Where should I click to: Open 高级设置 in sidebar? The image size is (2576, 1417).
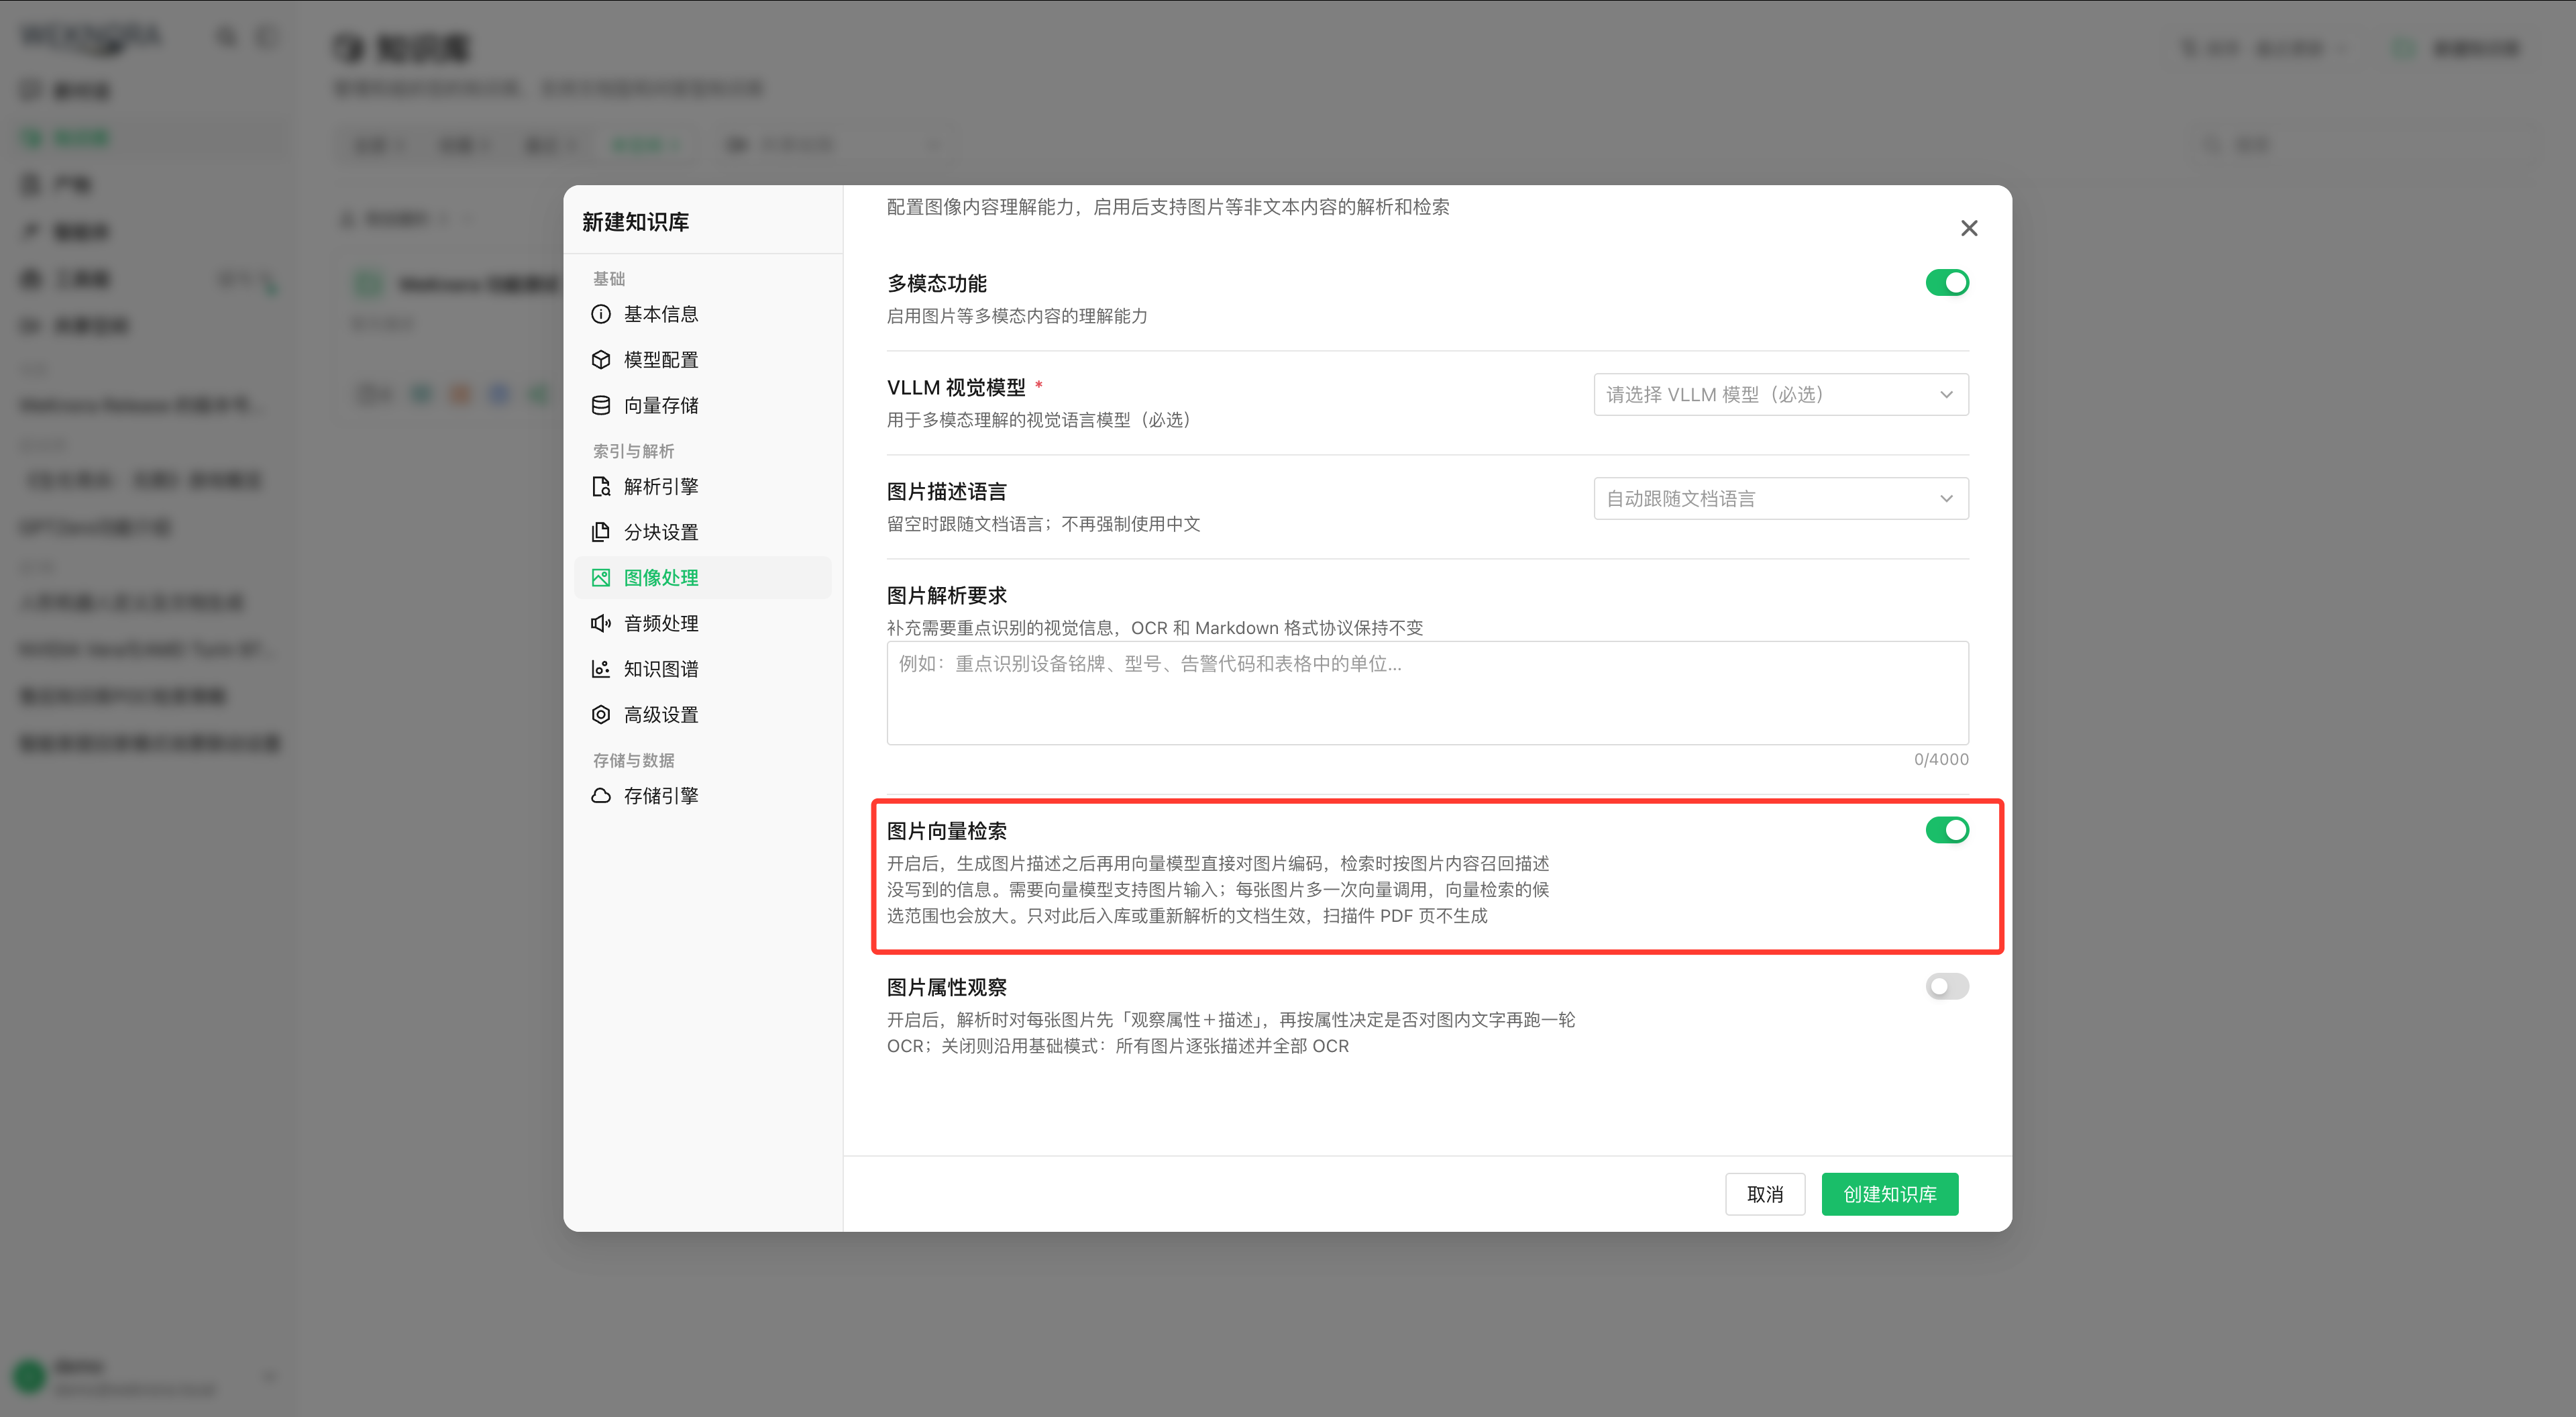[x=703, y=714]
